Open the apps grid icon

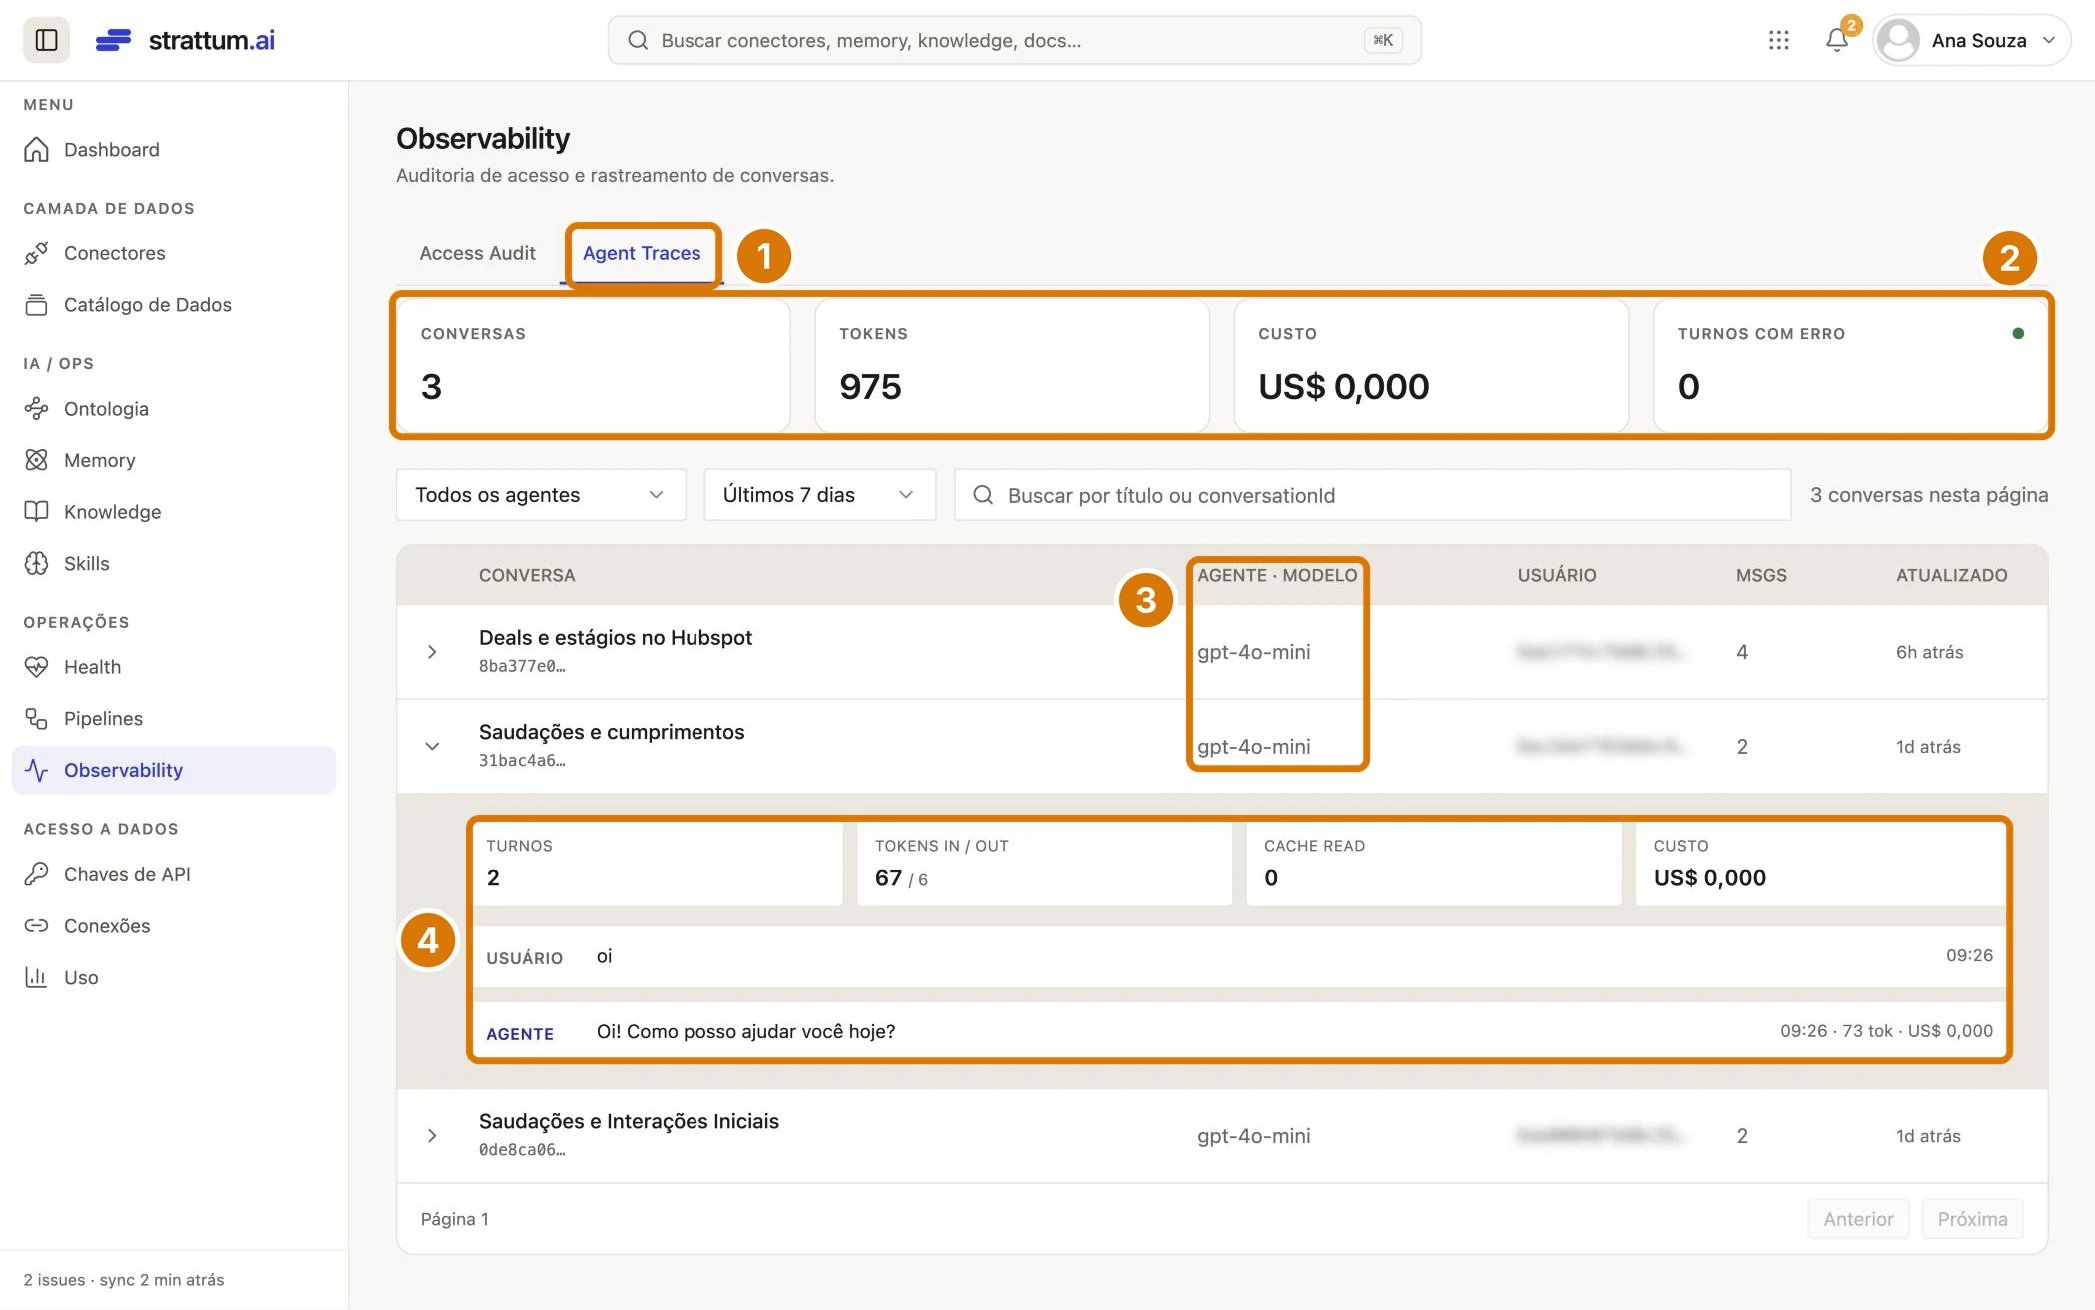[1778, 40]
